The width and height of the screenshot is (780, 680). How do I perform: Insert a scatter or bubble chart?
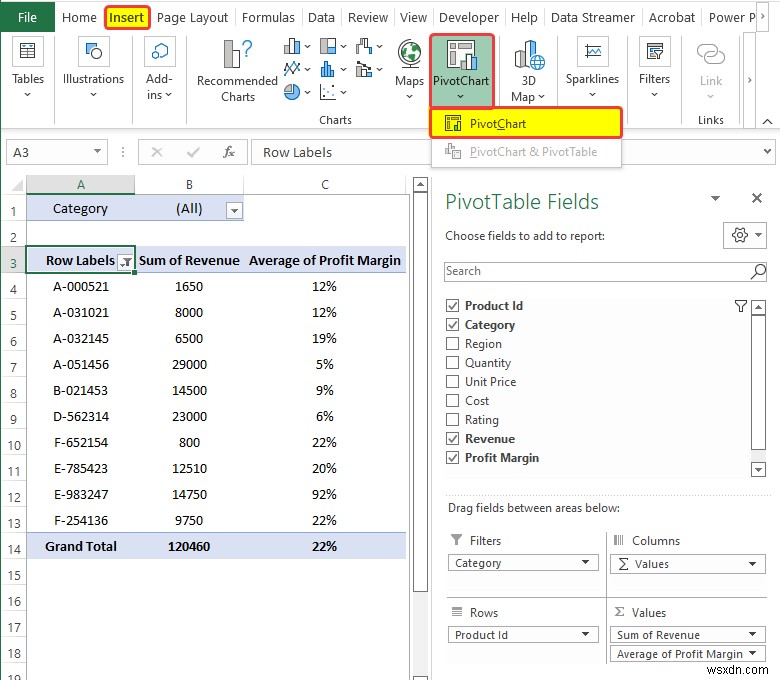pos(333,92)
